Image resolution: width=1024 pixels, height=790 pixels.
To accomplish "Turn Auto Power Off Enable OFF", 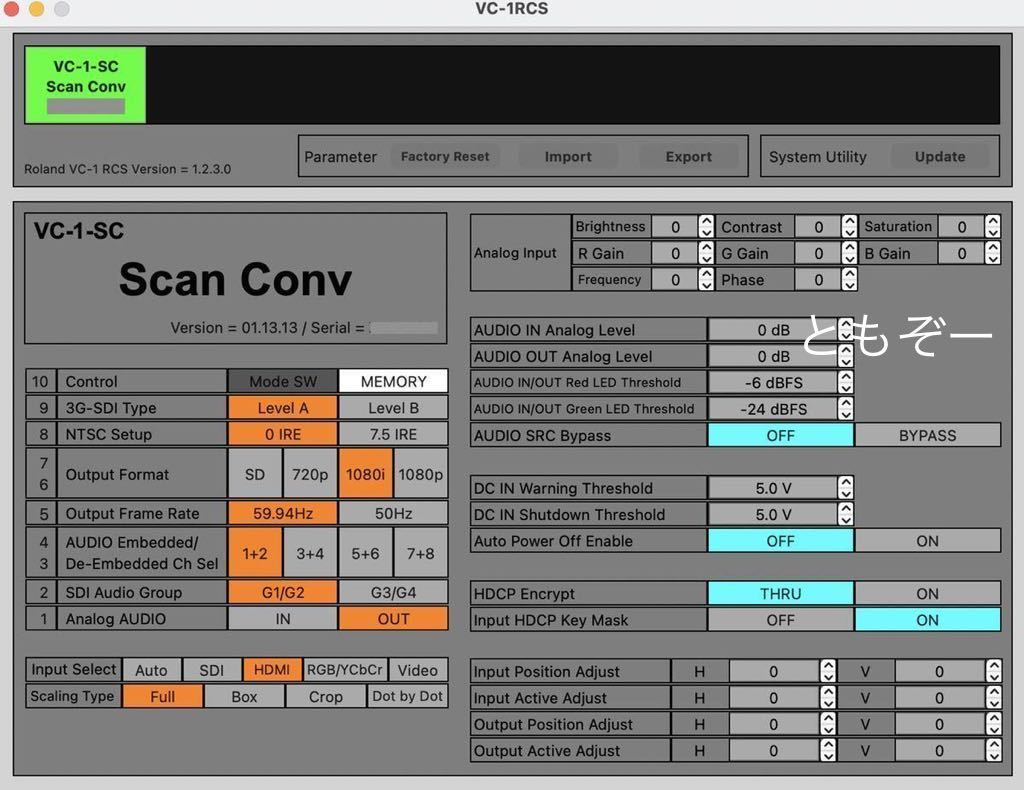I will (x=780, y=541).
